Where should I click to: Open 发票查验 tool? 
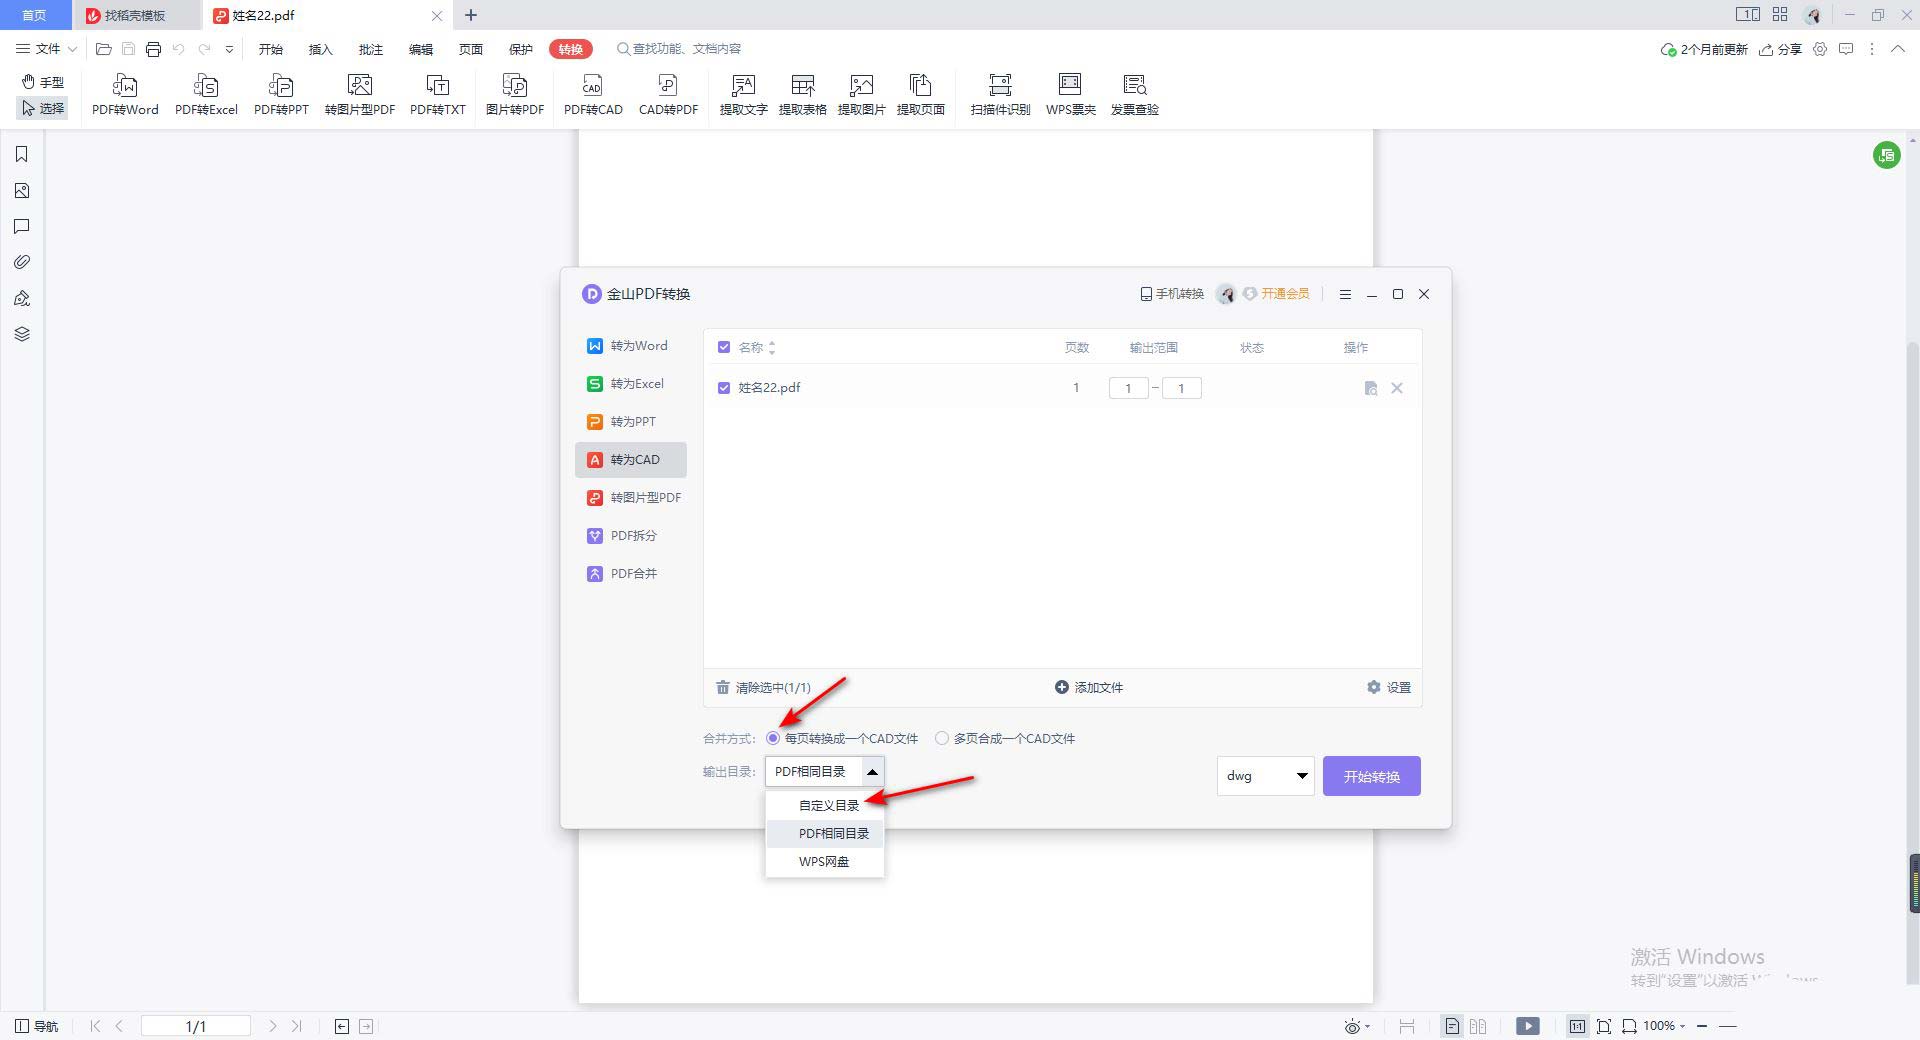tap(1134, 95)
